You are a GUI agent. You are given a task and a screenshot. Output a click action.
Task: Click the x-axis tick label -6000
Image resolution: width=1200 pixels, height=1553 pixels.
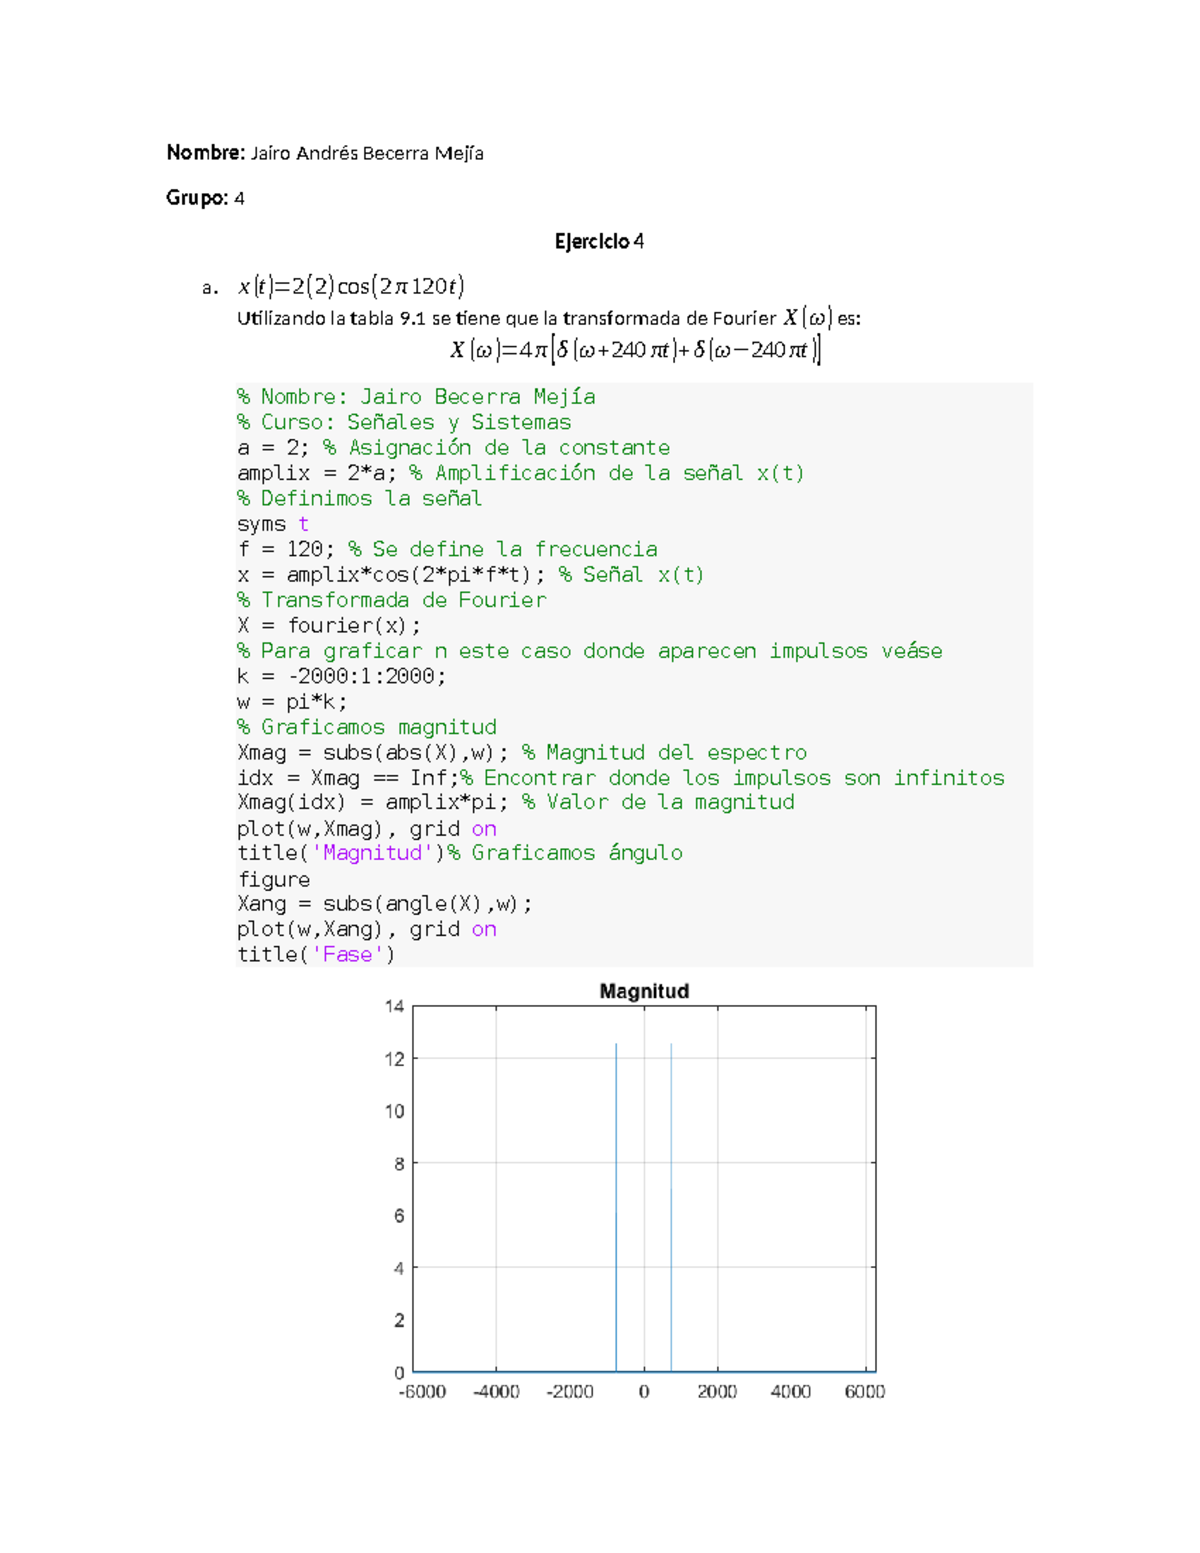[422, 1392]
